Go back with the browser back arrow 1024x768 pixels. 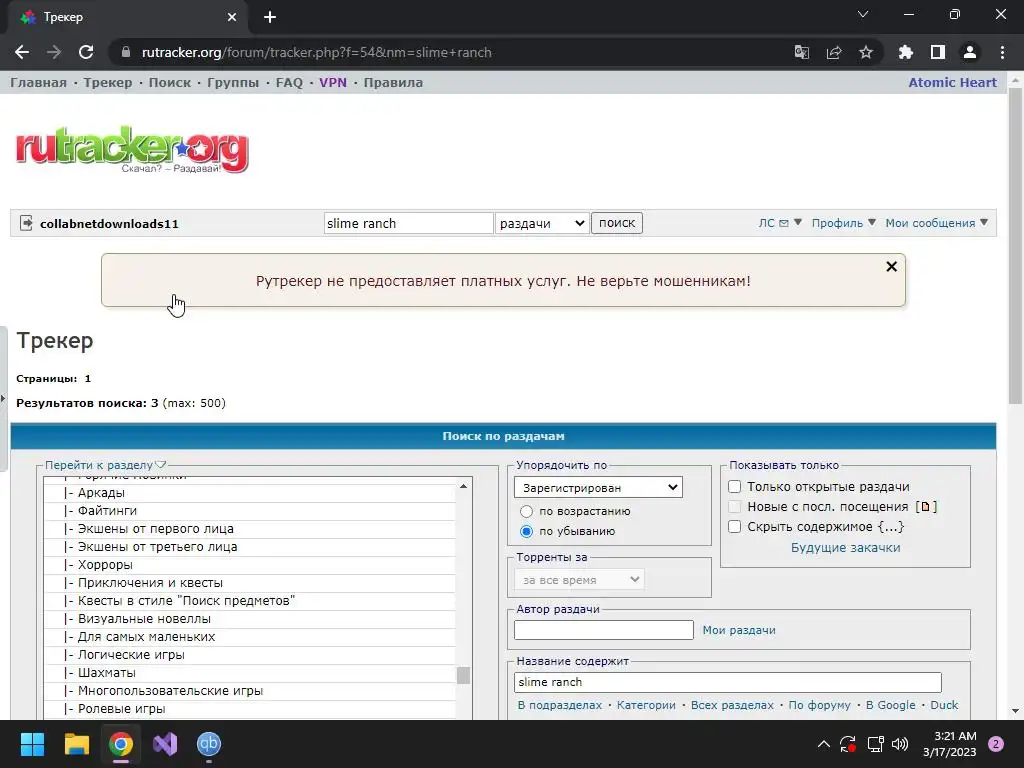pyautogui.click(x=22, y=52)
